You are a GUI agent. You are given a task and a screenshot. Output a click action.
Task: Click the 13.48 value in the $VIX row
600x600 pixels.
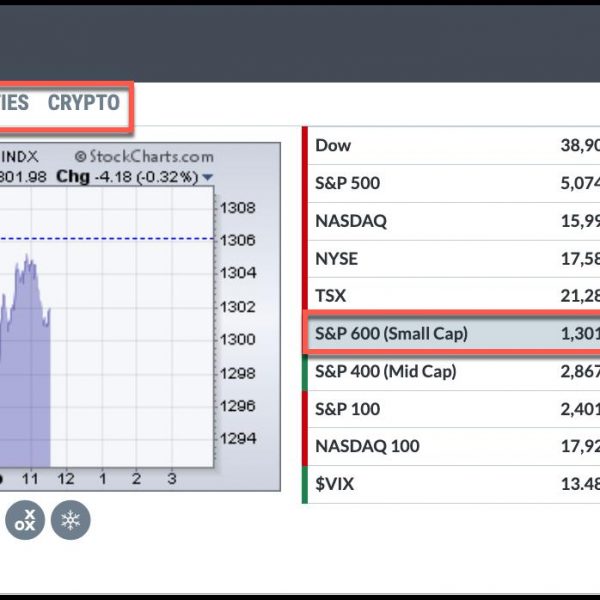pyautogui.click(x=580, y=484)
